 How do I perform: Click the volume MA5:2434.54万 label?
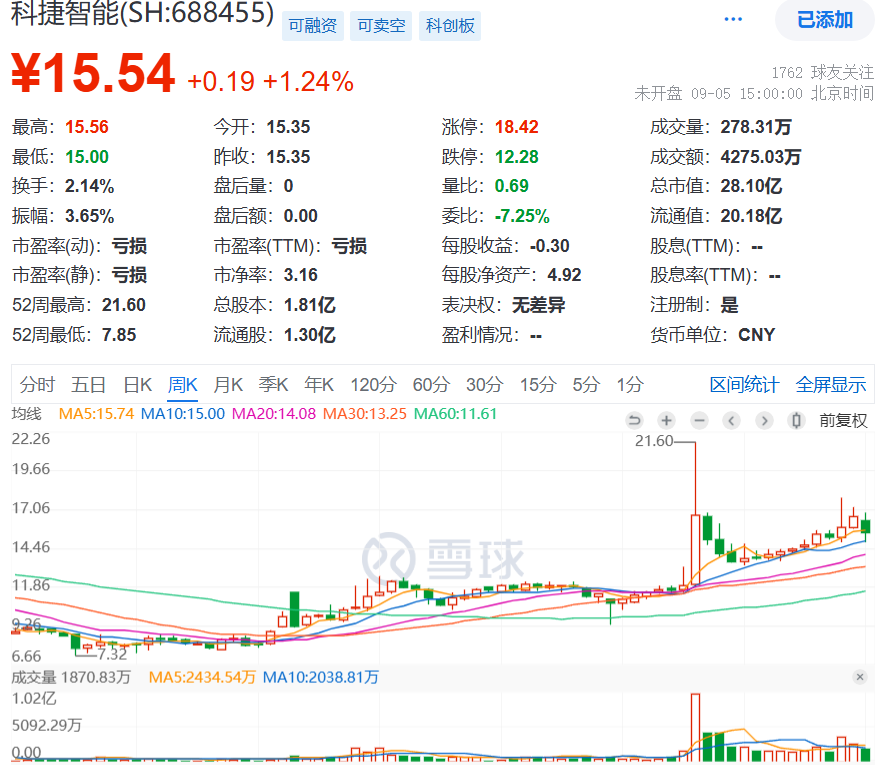[x=202, y=677]
